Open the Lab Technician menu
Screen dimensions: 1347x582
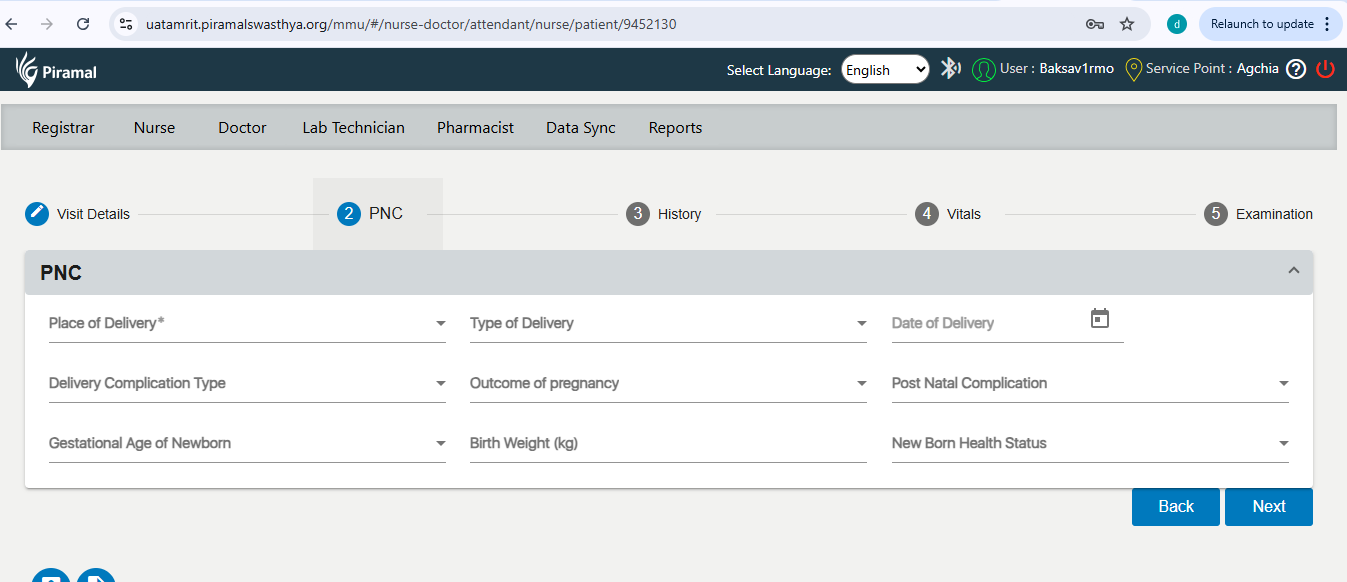(354, 128)
